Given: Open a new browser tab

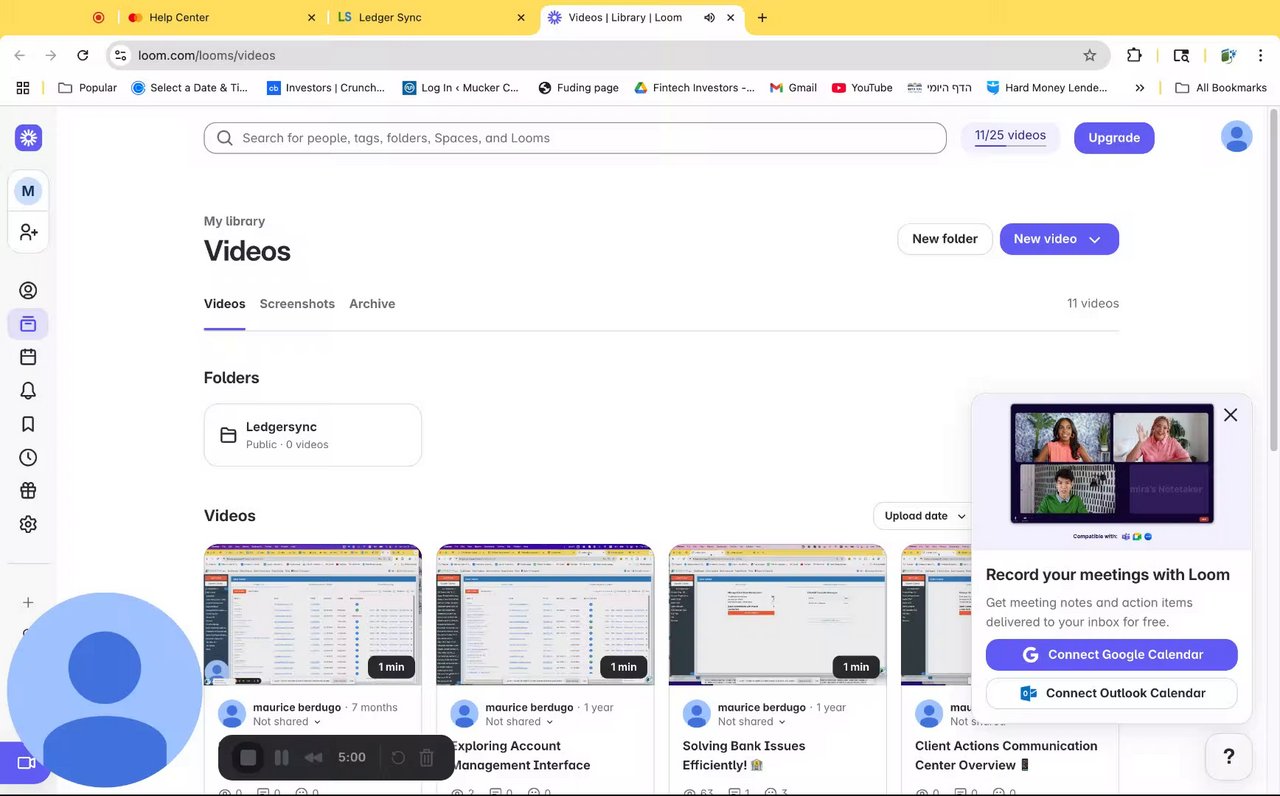Looking at the screenshot, I should [762, 18].
